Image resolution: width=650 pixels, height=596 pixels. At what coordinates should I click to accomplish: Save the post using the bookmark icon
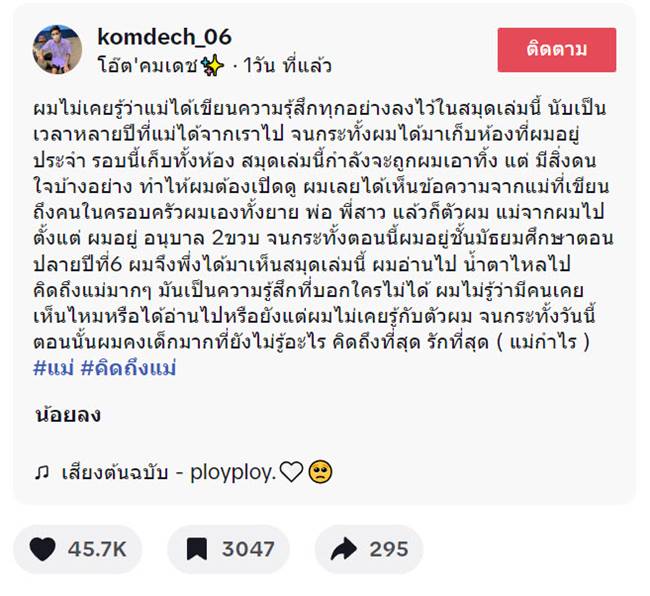click(195, 549)
